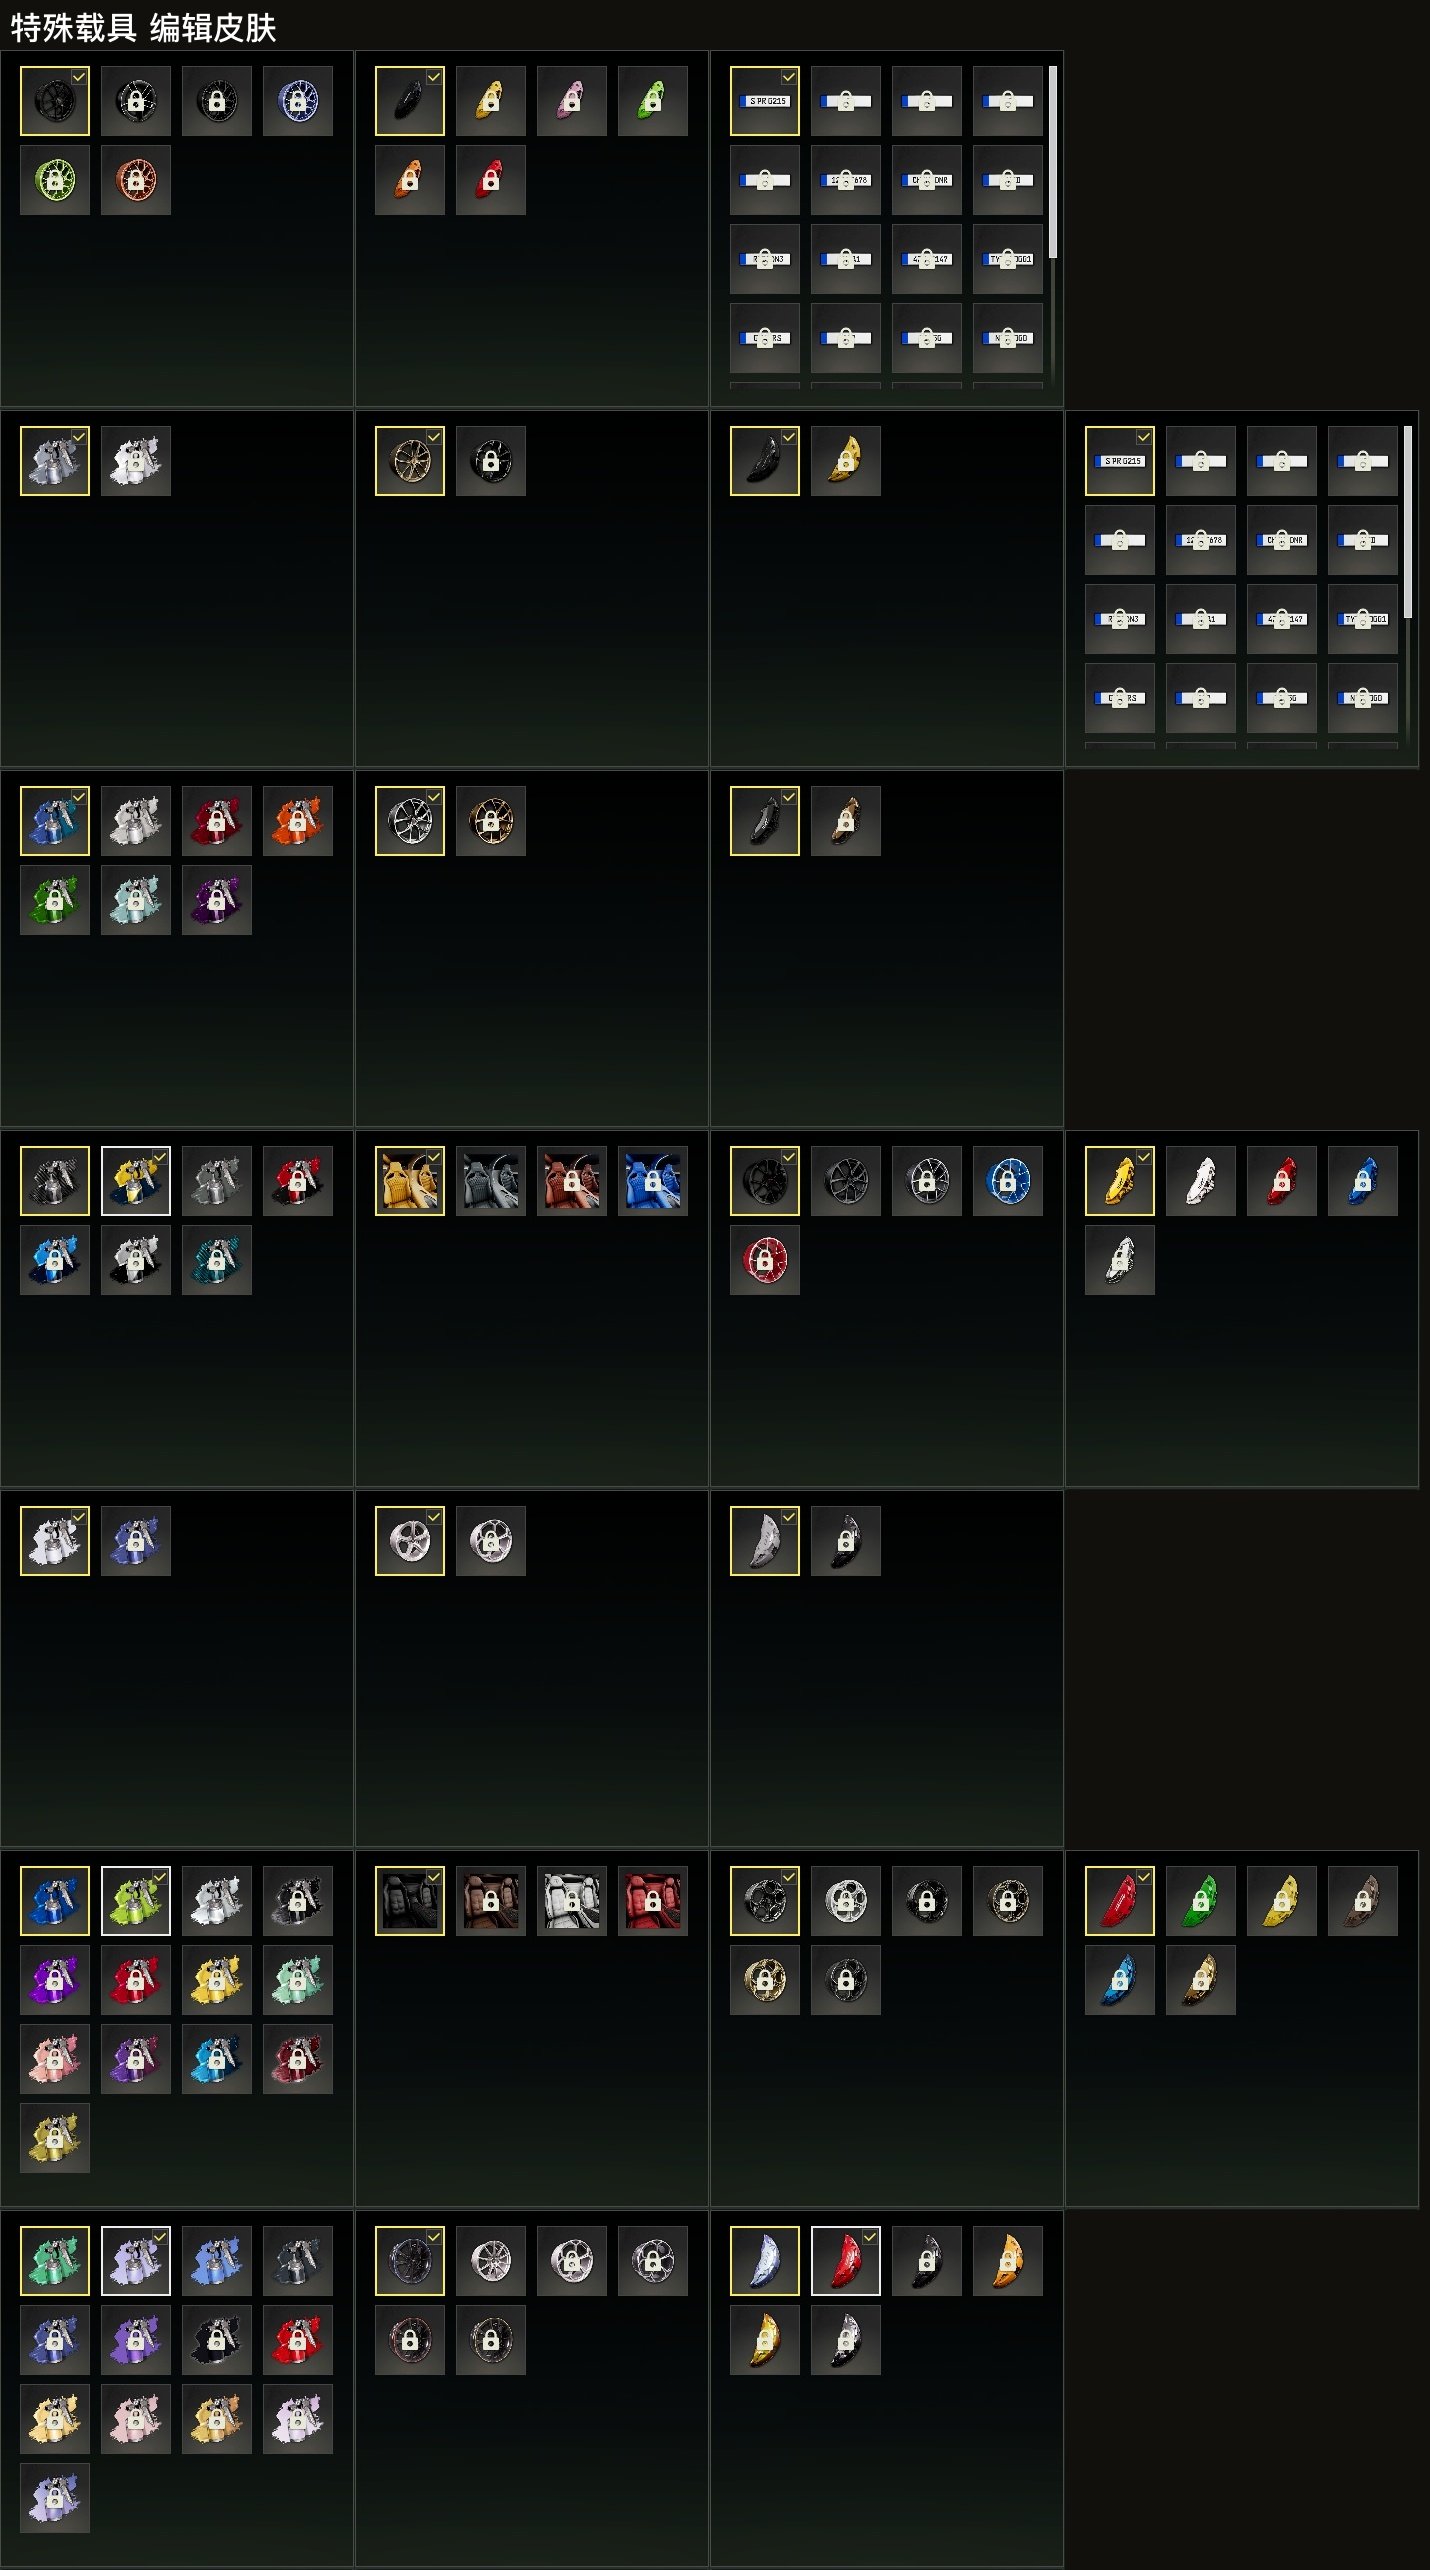Image resolution: width=1430 pixels, height=2570 pixels.
Task: Choose the lavender spray paint with checkmark
Action: coord(136,2261)
